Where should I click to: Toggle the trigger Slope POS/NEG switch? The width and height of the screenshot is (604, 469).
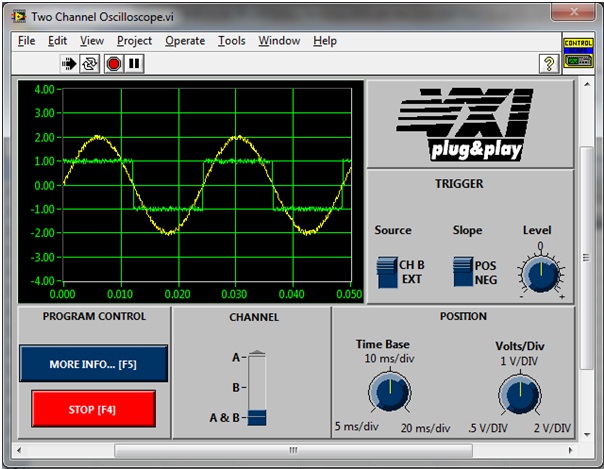(462, 271)
